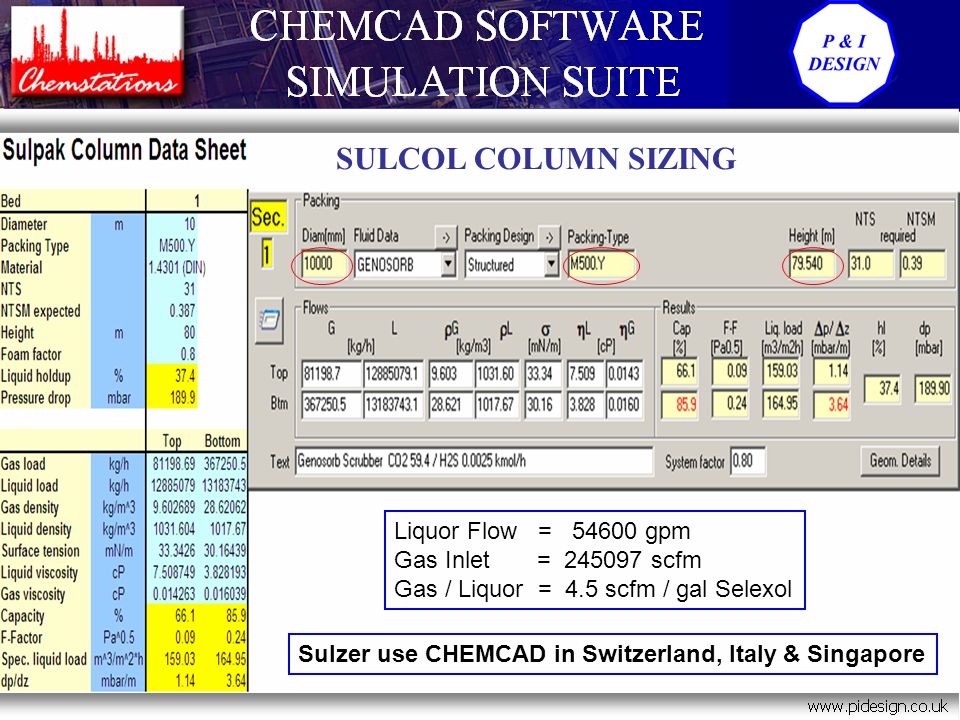Image resolution: width=960 pixels, height=720 pixels.
Task: Click the Chemstations logo
Action: click(98, 53)
